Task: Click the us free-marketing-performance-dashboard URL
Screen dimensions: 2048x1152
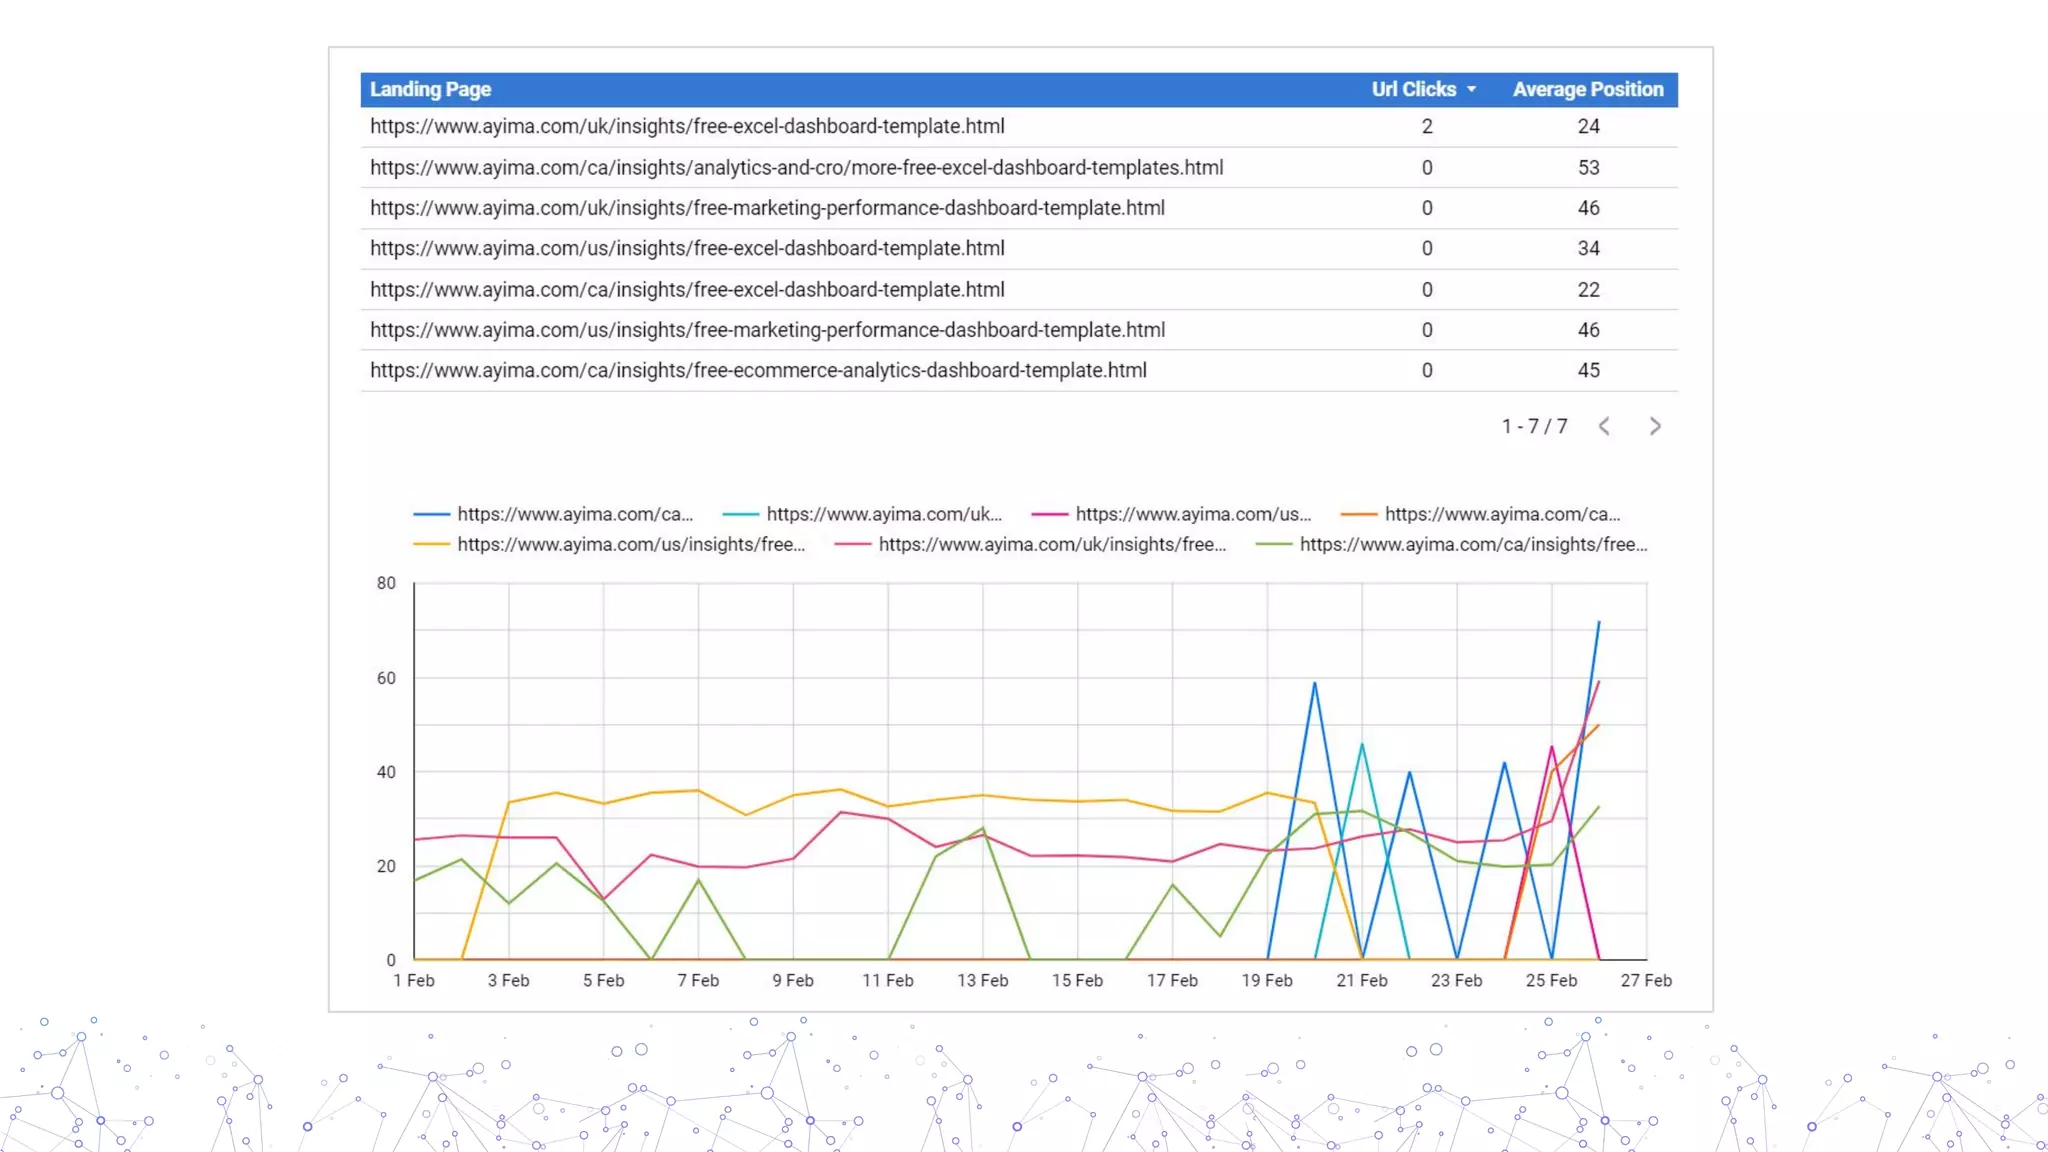Action: (767, 330)
